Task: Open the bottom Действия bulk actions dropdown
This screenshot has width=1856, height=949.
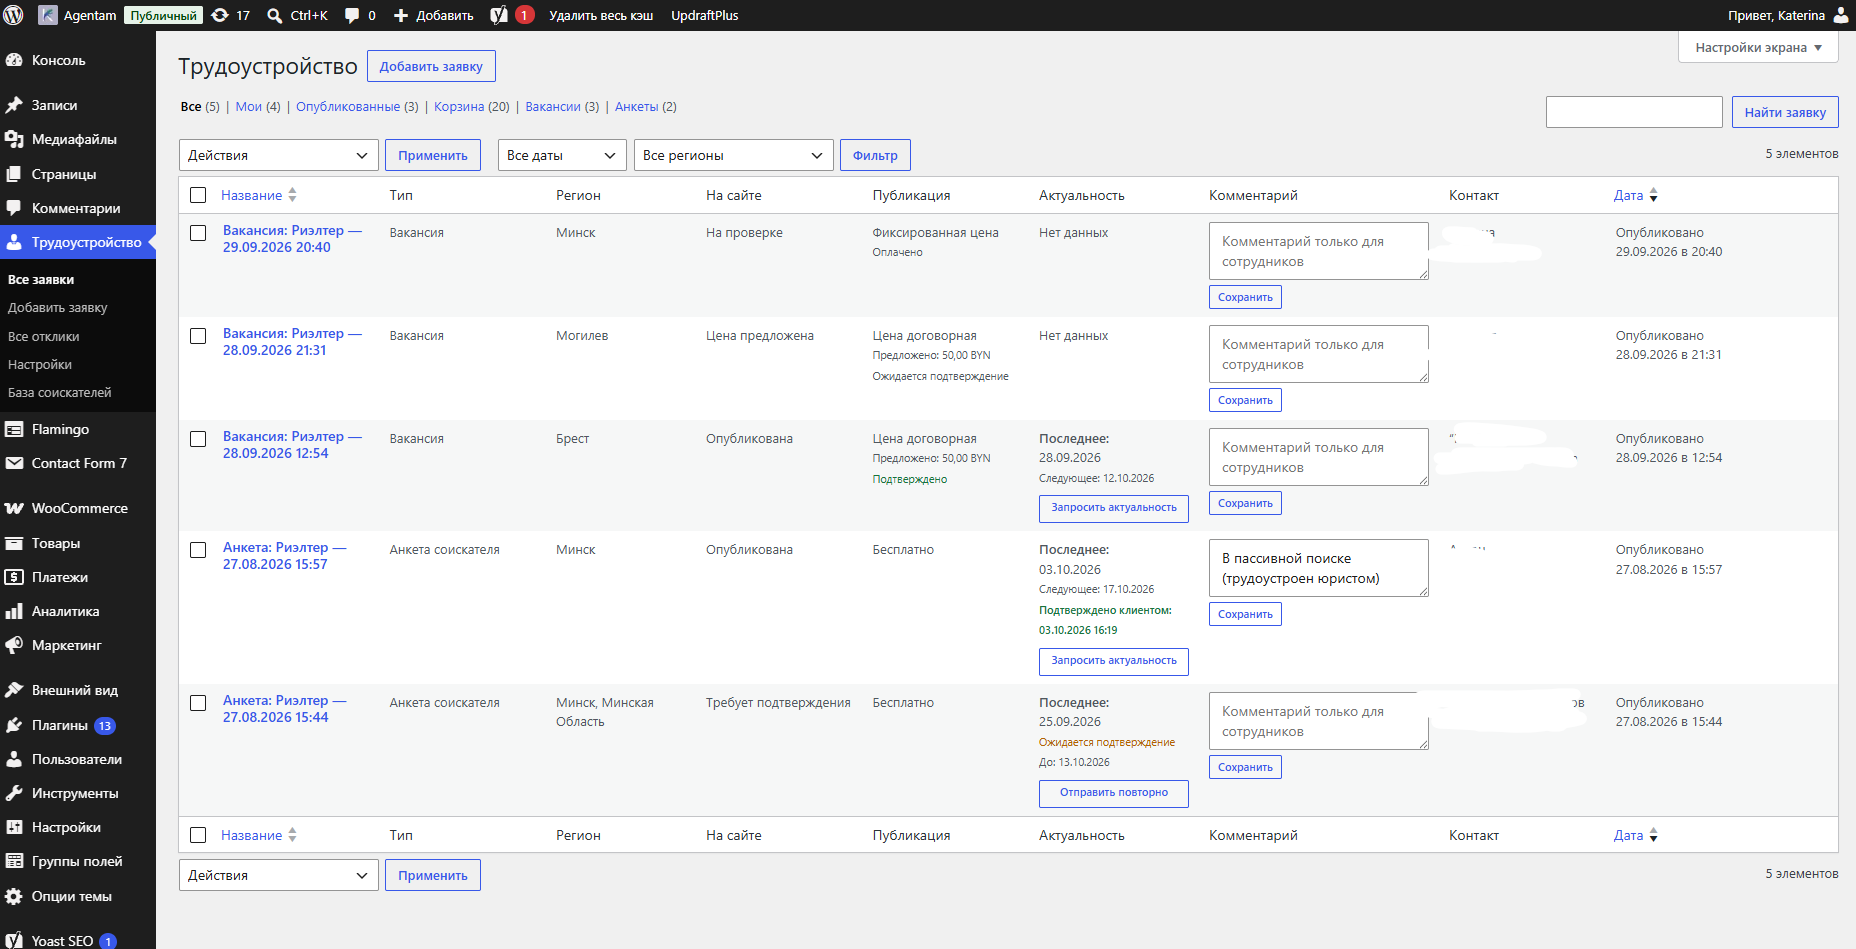Action: (279, 875)
